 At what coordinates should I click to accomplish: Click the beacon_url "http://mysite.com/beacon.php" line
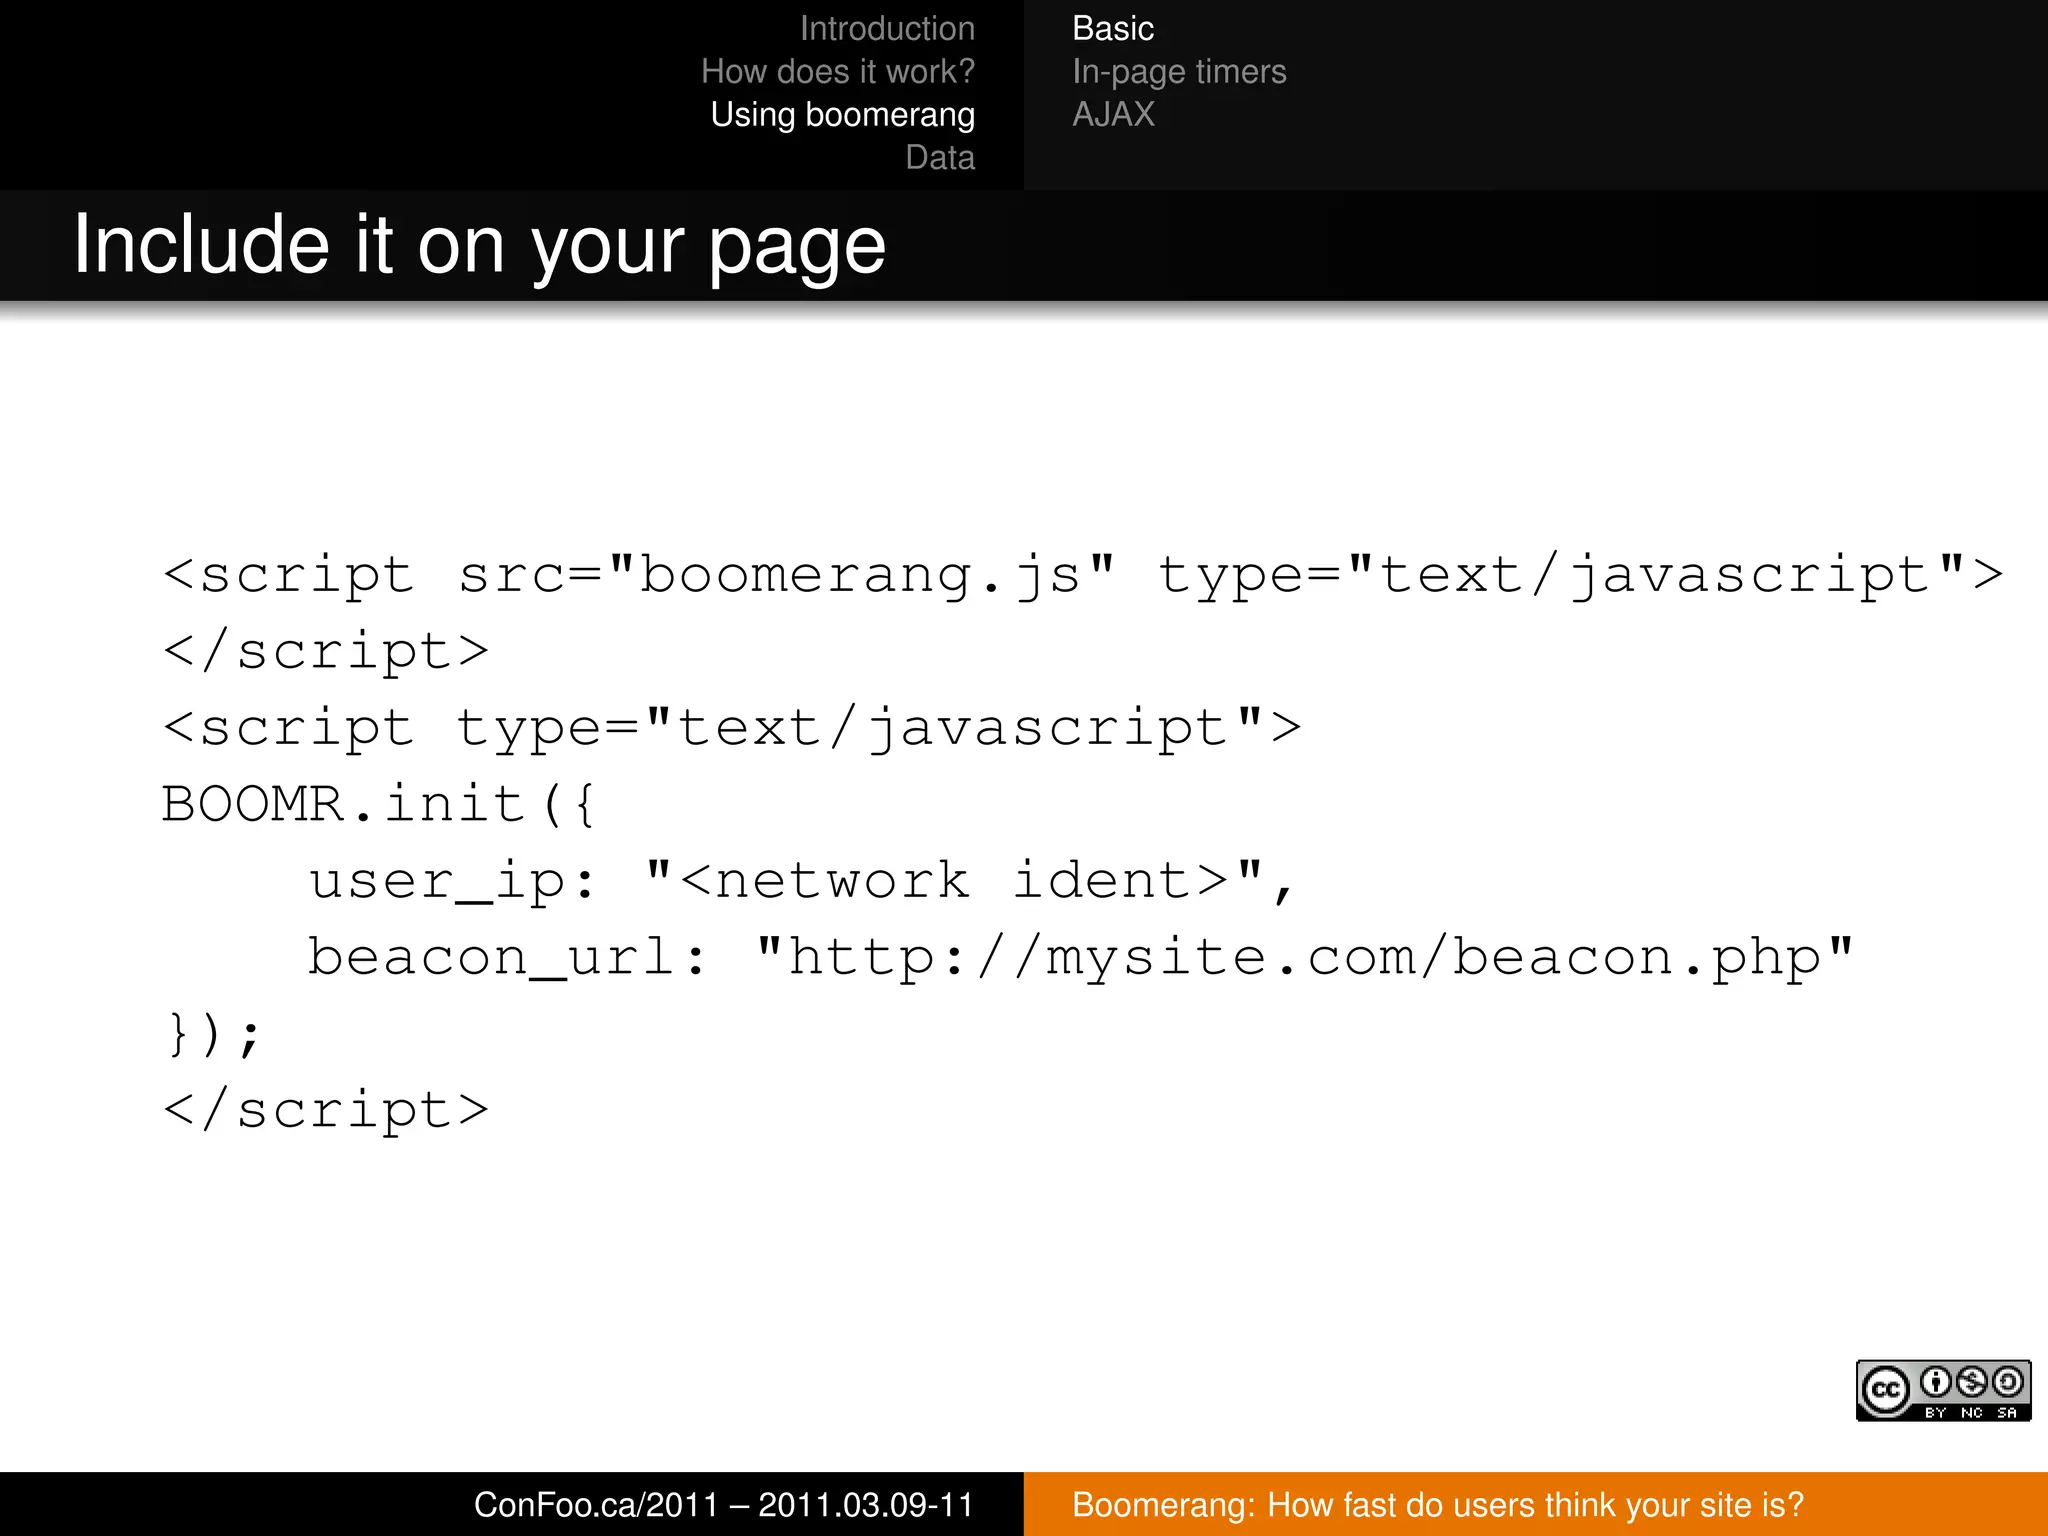(1081, 958)
